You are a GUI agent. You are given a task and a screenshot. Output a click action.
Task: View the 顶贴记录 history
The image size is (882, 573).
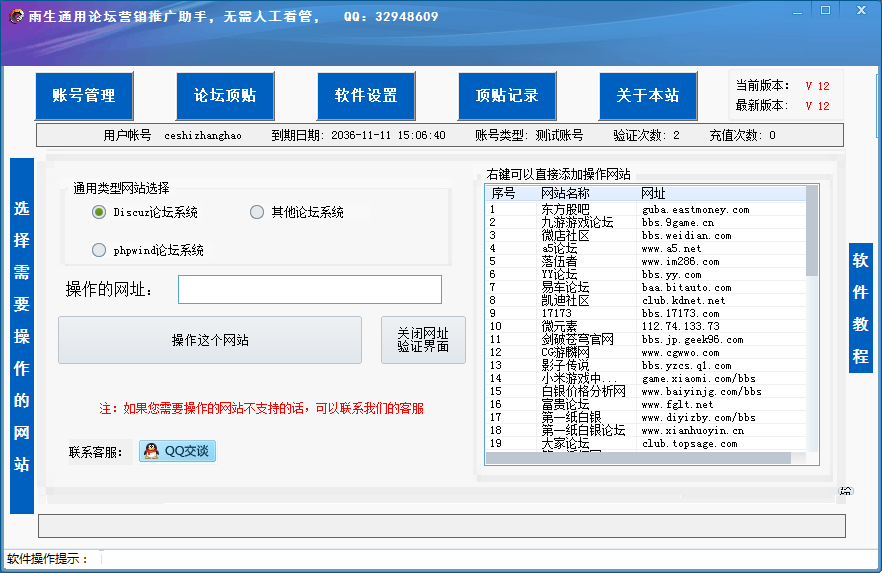point(507,96)
